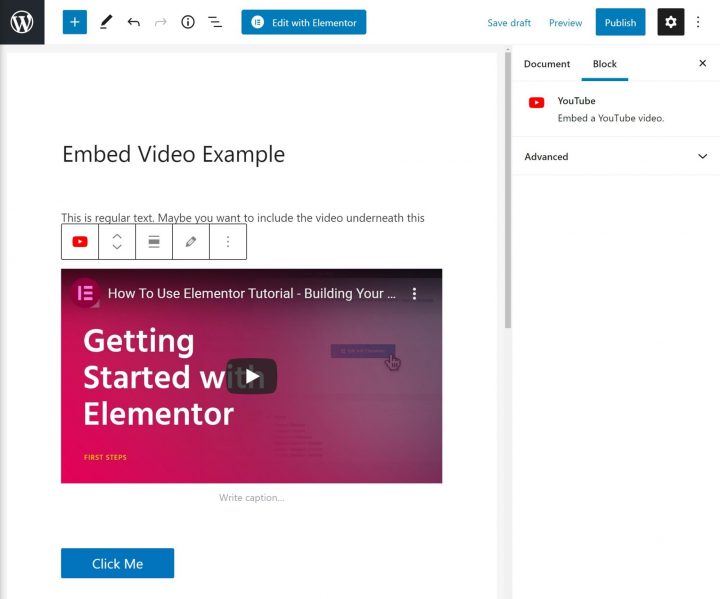Open the top bar more options menu
Image resolution: width=720 pixels, height=599 pixels.
698,22
